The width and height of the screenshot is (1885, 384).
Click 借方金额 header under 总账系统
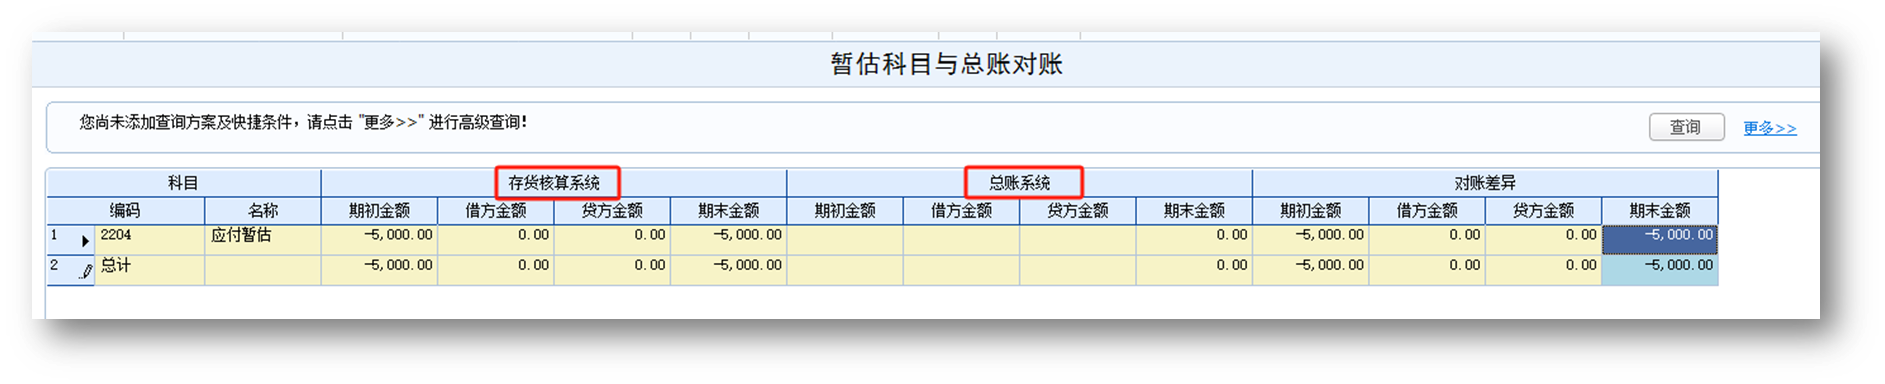point(961,211)
